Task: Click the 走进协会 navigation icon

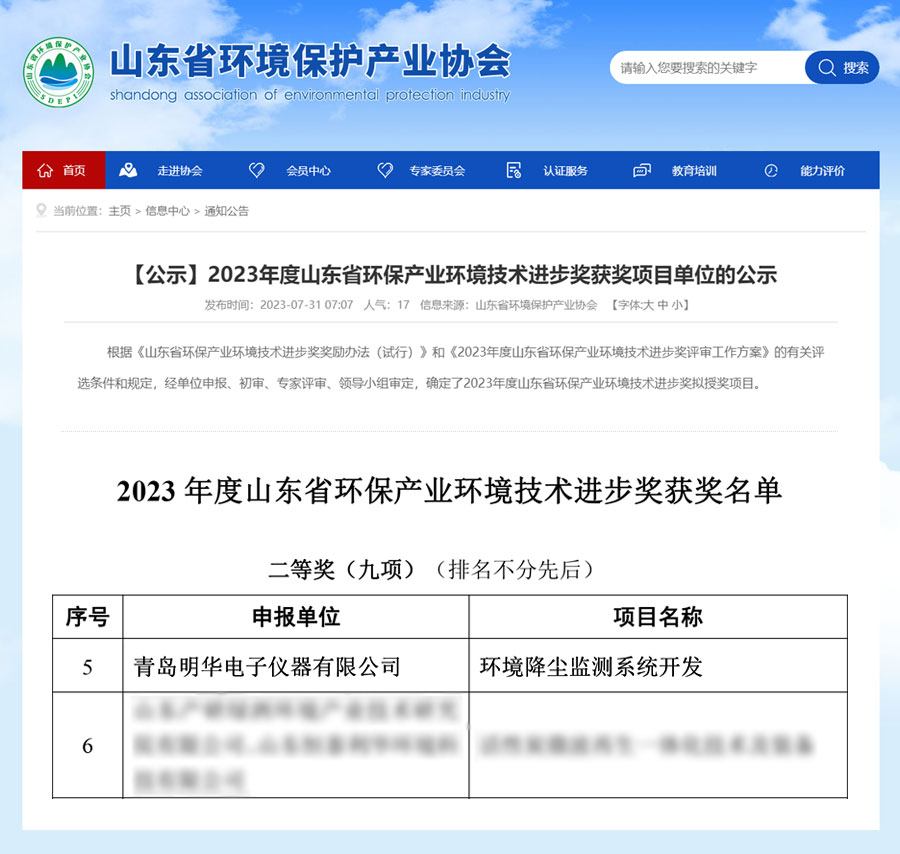Action: [127, 171]
